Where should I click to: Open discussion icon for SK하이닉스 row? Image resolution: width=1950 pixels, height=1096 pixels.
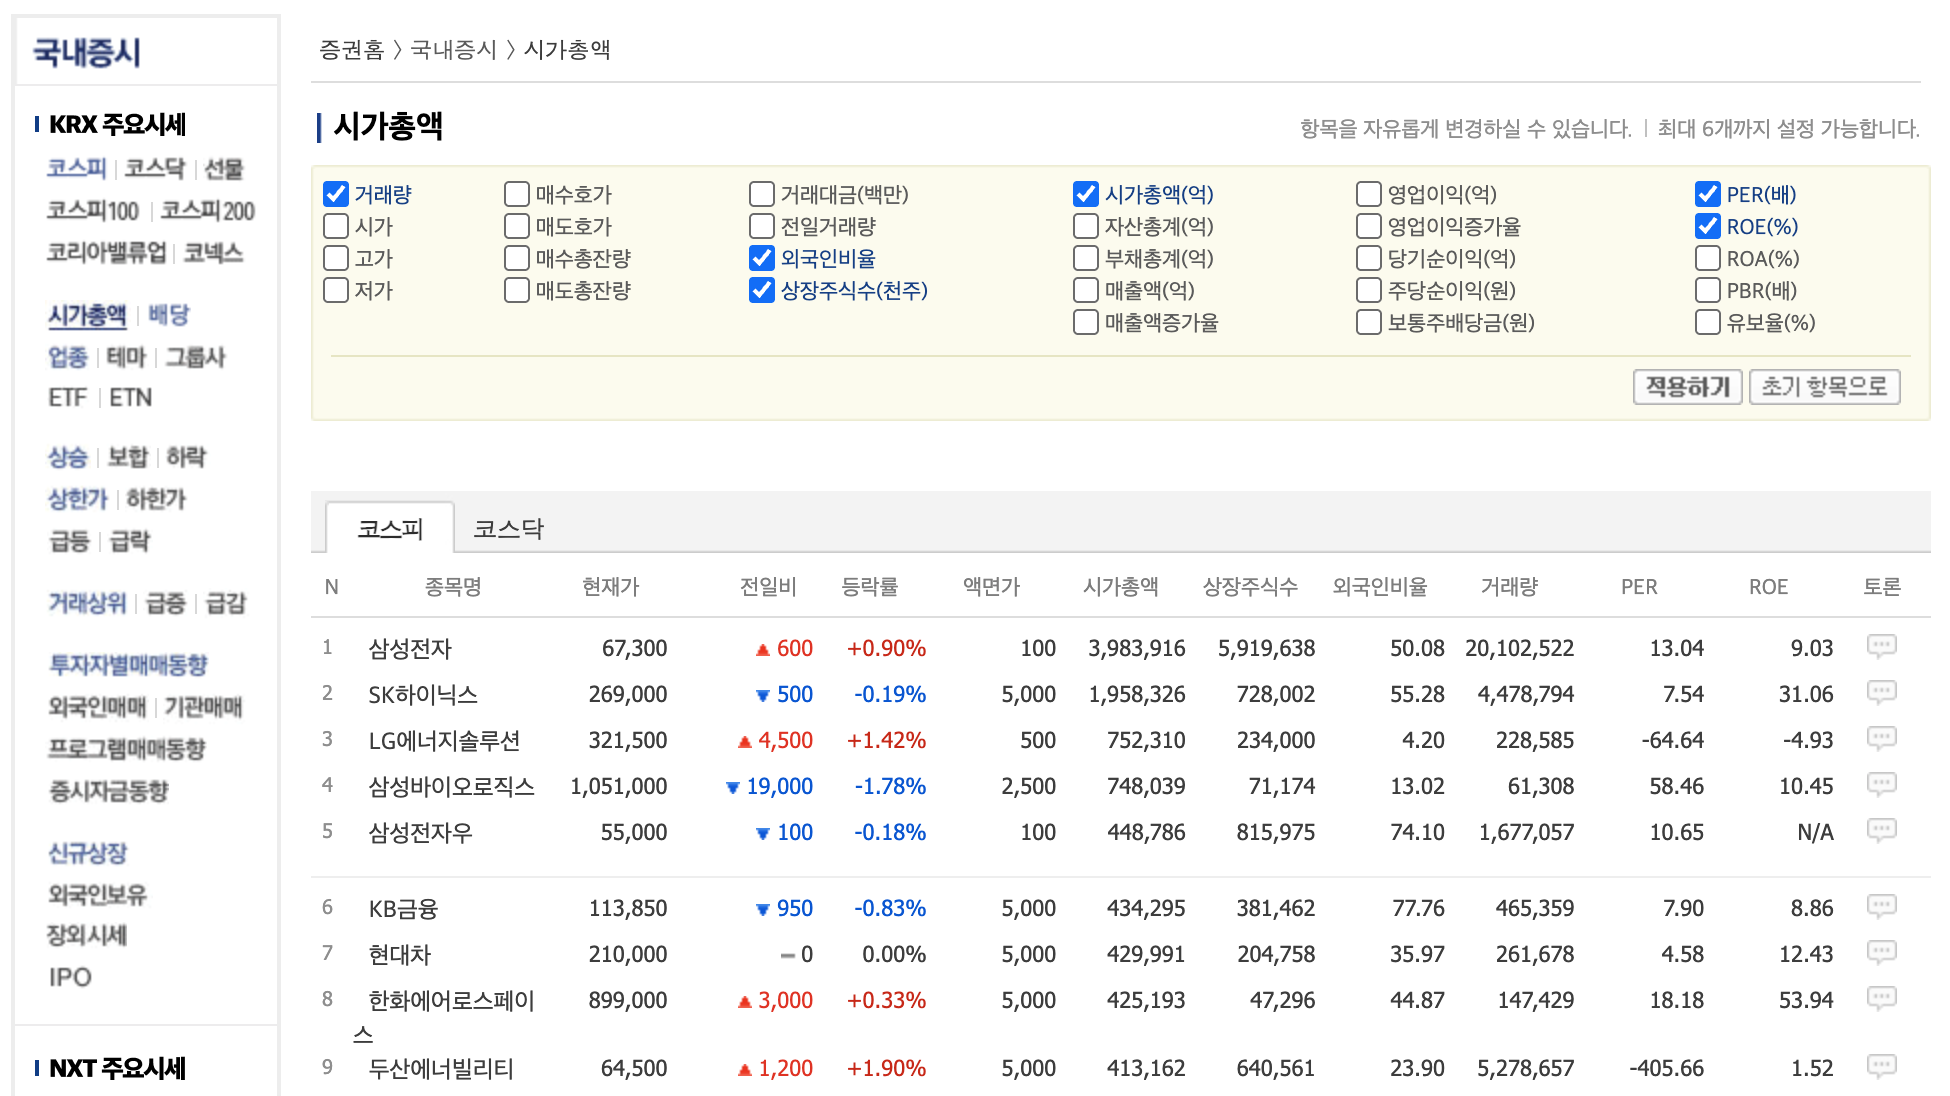(1881, 692)
